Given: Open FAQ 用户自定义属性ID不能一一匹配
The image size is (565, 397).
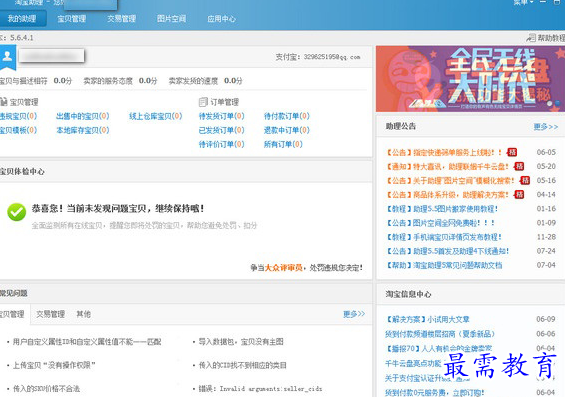Looking at the screenshot, I should (x=87, y=342).
